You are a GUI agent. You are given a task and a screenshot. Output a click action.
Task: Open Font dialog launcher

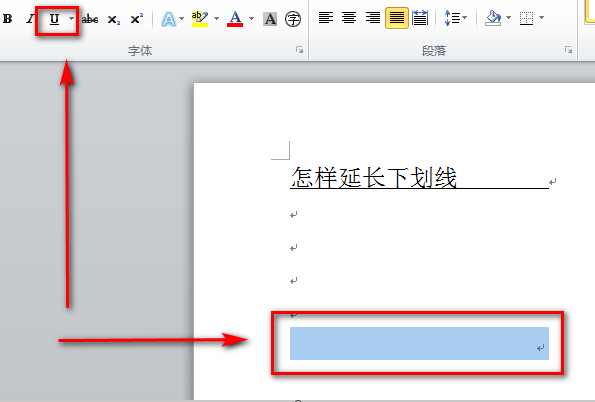point(299,50)
